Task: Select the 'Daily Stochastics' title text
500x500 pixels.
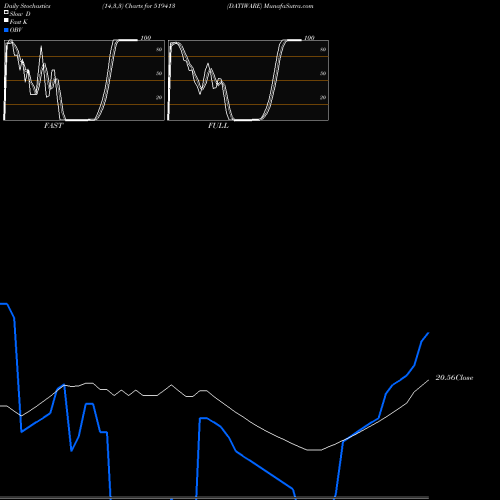Action: point(27,6)
